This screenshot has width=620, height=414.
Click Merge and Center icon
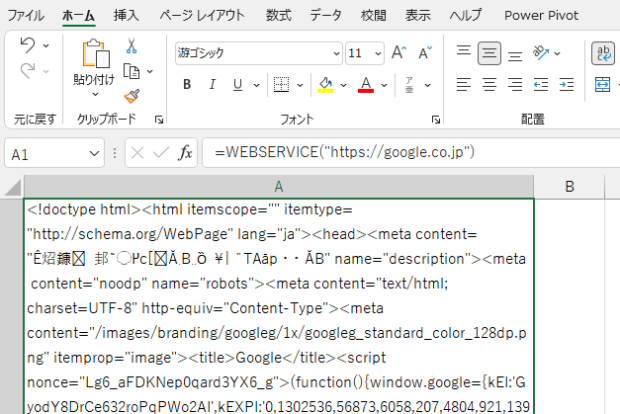603,85
